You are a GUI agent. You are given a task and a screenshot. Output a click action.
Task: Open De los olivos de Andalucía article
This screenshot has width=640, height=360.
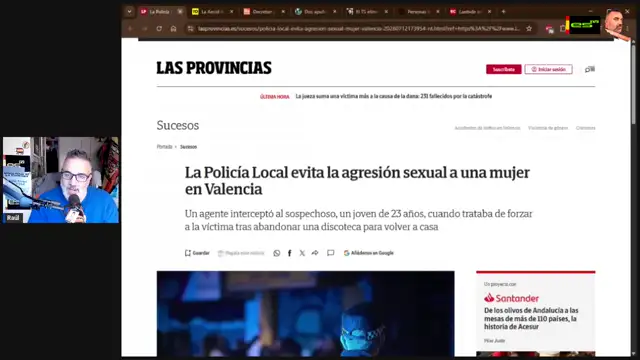click(x=531, y=318)
